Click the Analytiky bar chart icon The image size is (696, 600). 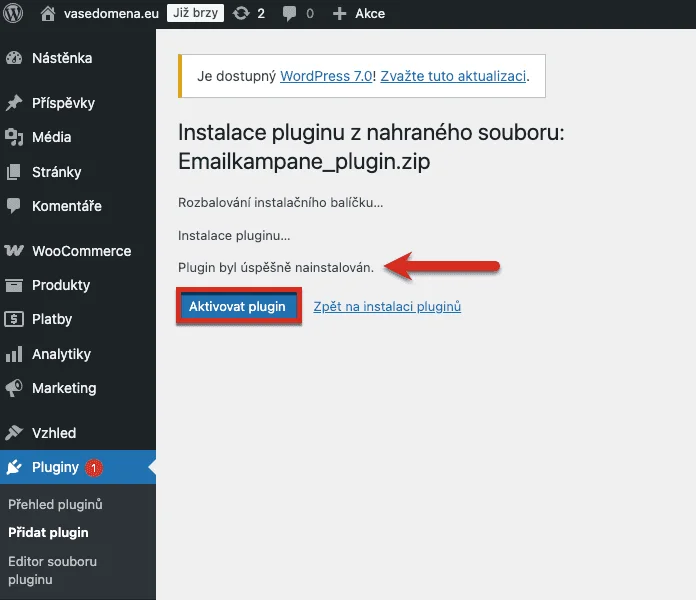coord(14,354)
